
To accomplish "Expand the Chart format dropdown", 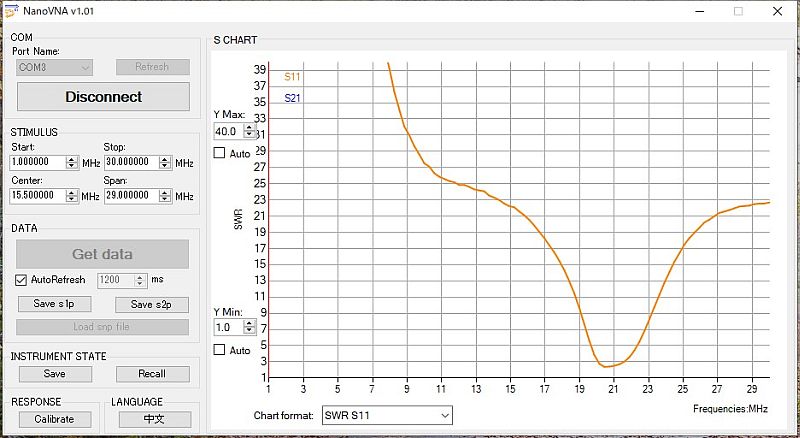I will point(386,414).
